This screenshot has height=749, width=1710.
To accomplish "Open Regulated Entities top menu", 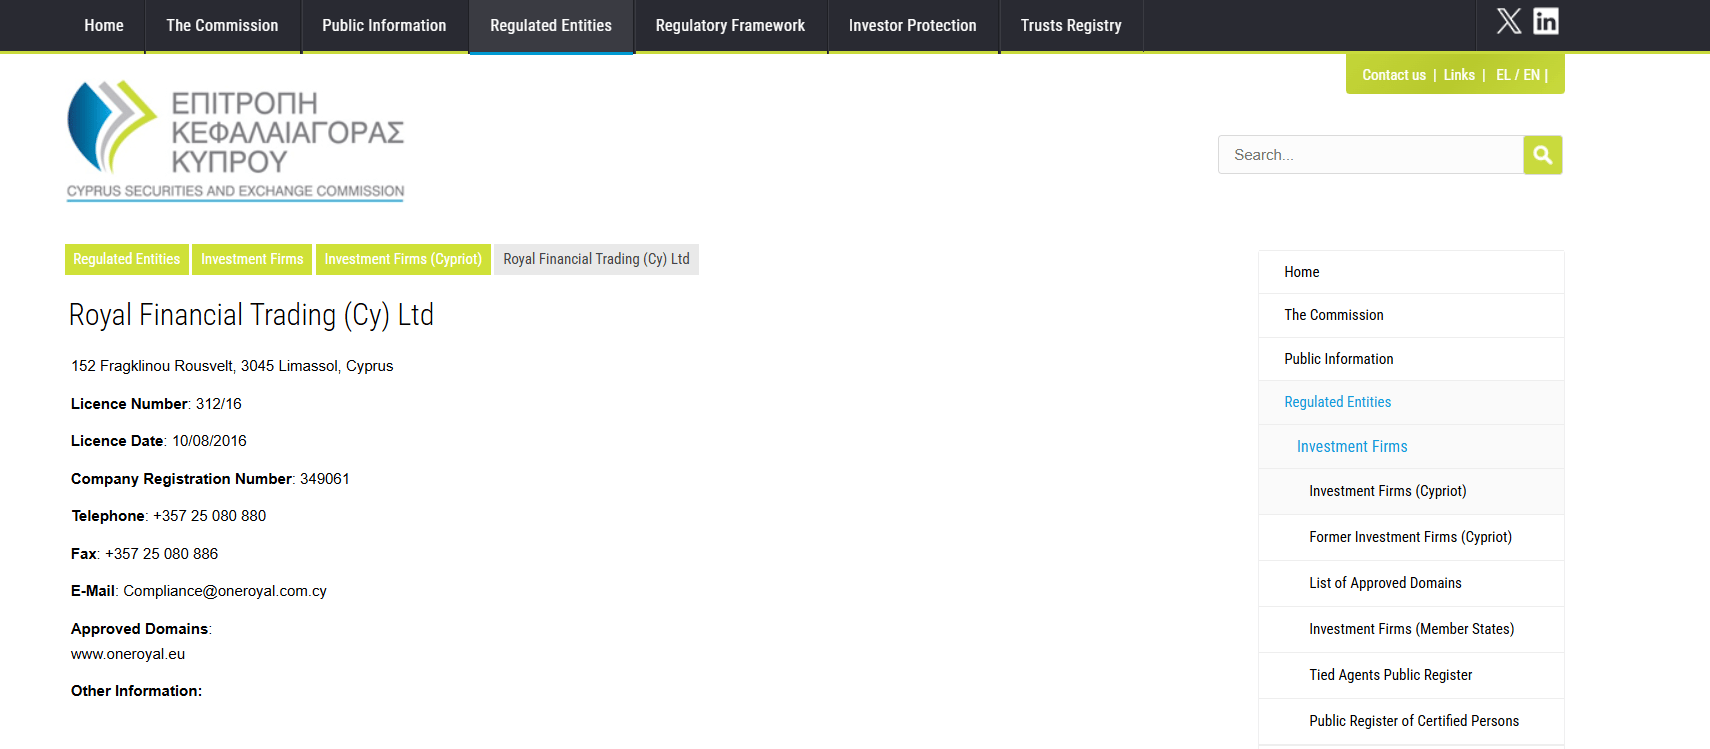I will [551, 26].
